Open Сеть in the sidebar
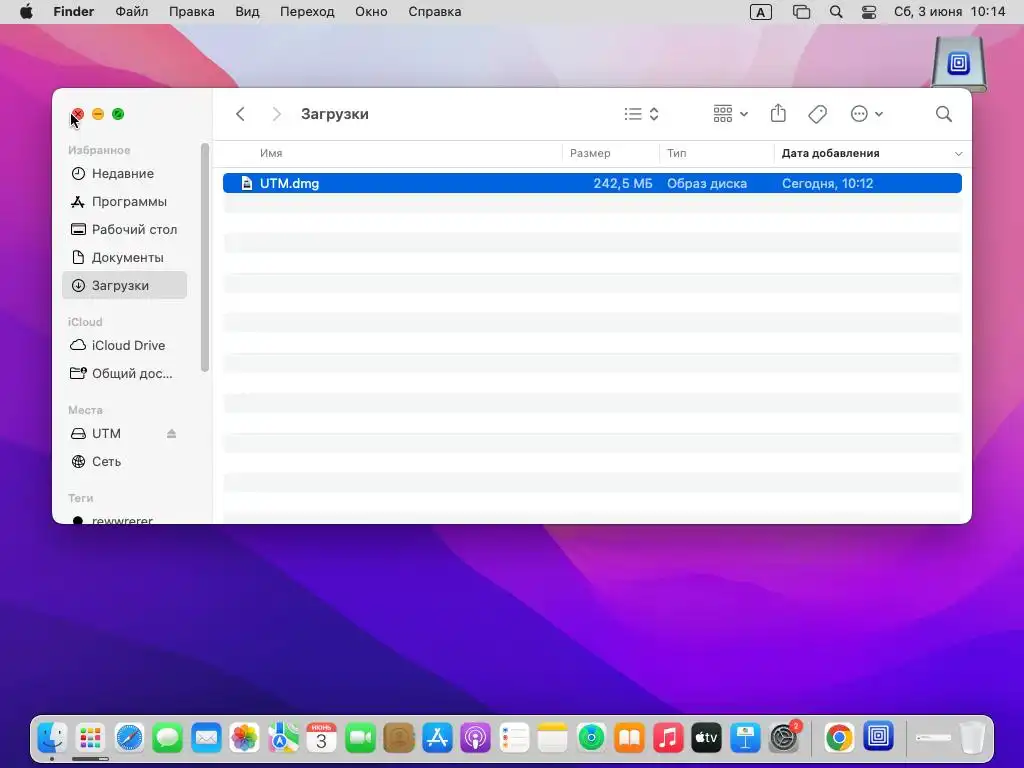Image resolution: width=1024 pixels, height=768 pixels. pyautogui.click(x=124, y=462)
